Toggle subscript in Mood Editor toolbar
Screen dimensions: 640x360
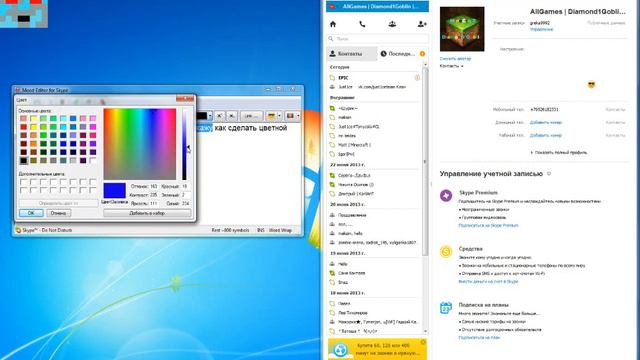(x=231, y=116)
